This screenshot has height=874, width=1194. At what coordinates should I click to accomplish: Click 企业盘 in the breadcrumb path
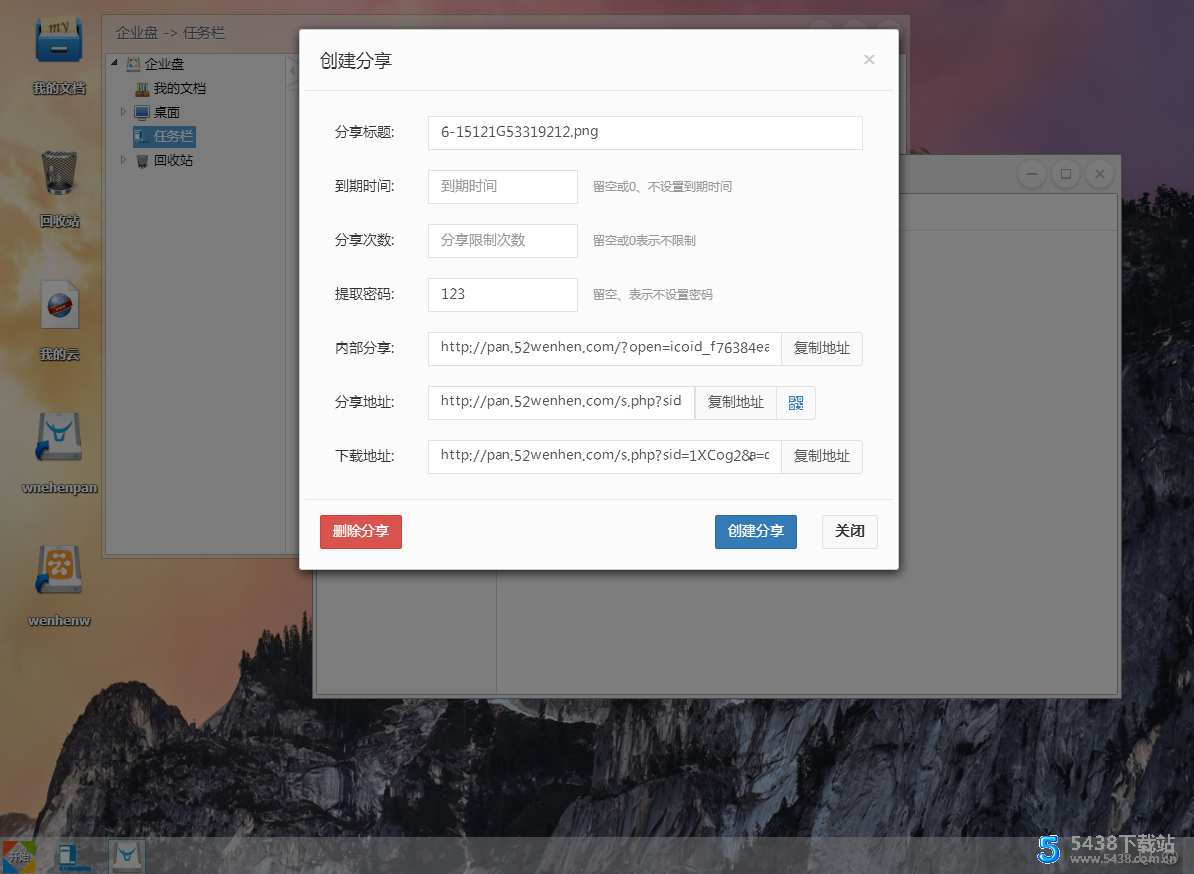click(x=136, y=33)
